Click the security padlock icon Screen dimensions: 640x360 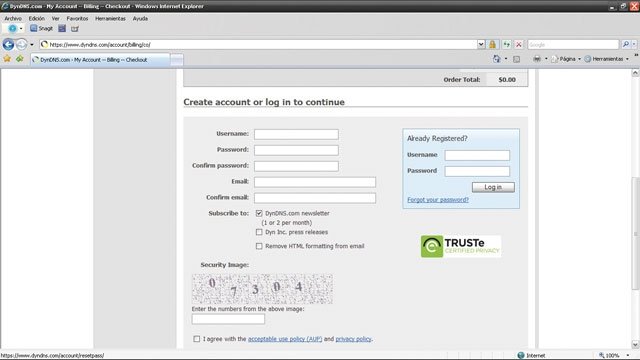coord(493,44)
